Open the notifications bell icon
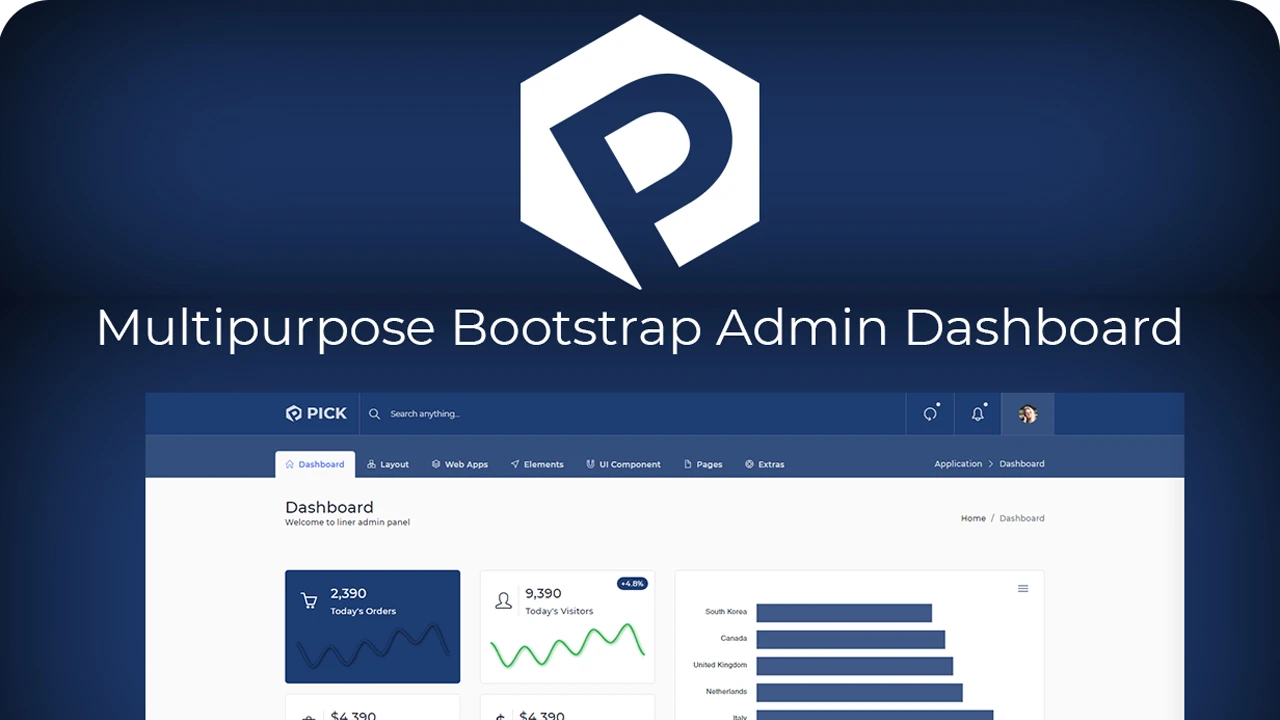The height and width of the screenshot is (720, 1280). tap(978, 414)
